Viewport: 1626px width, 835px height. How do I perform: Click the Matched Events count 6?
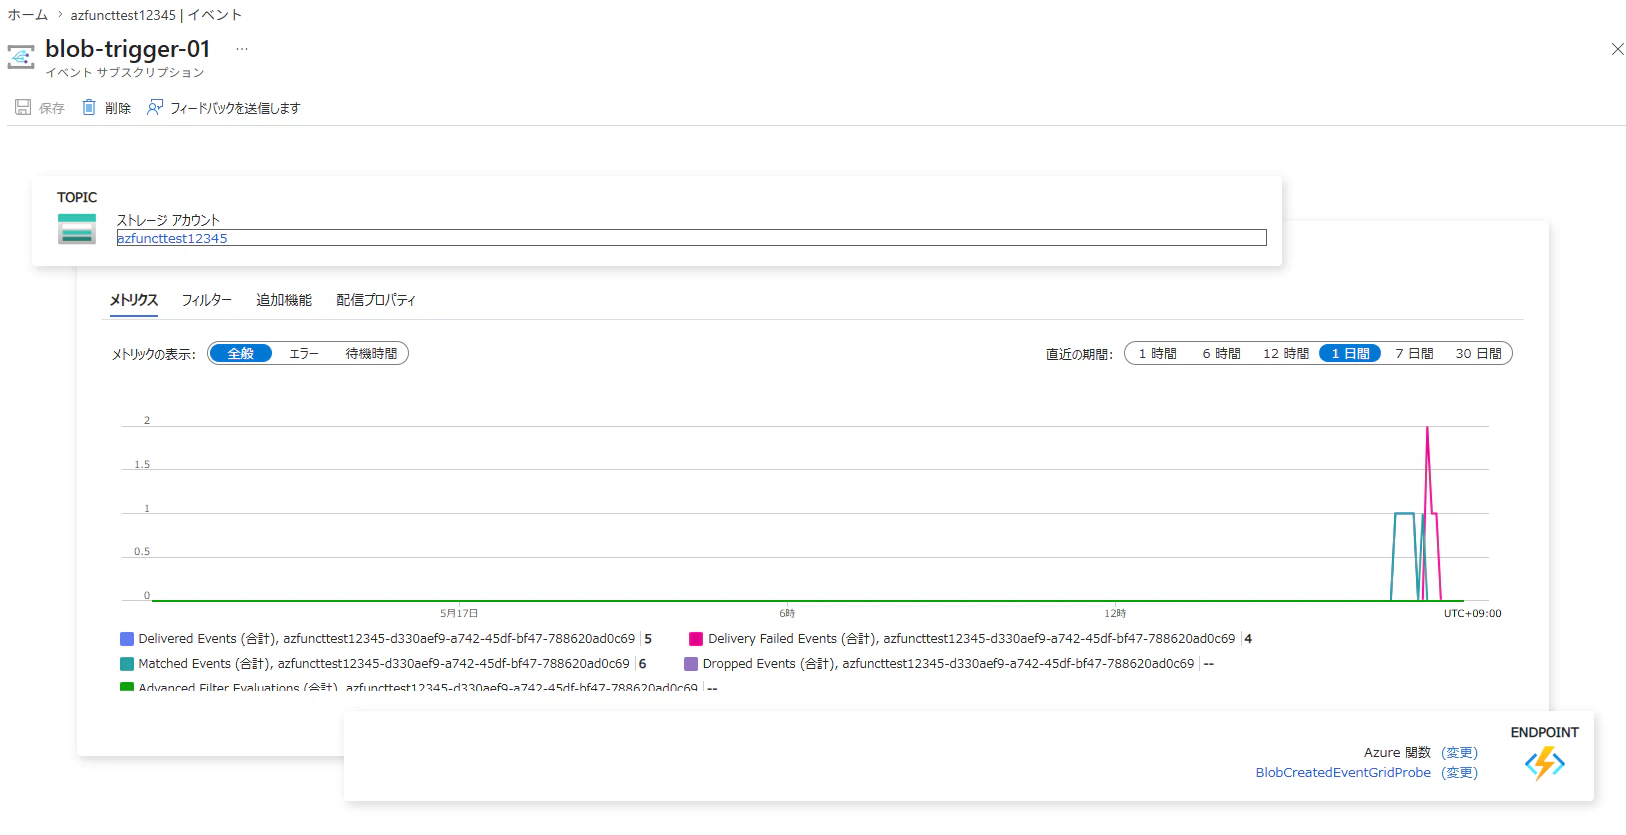click(x=642, y=664)
